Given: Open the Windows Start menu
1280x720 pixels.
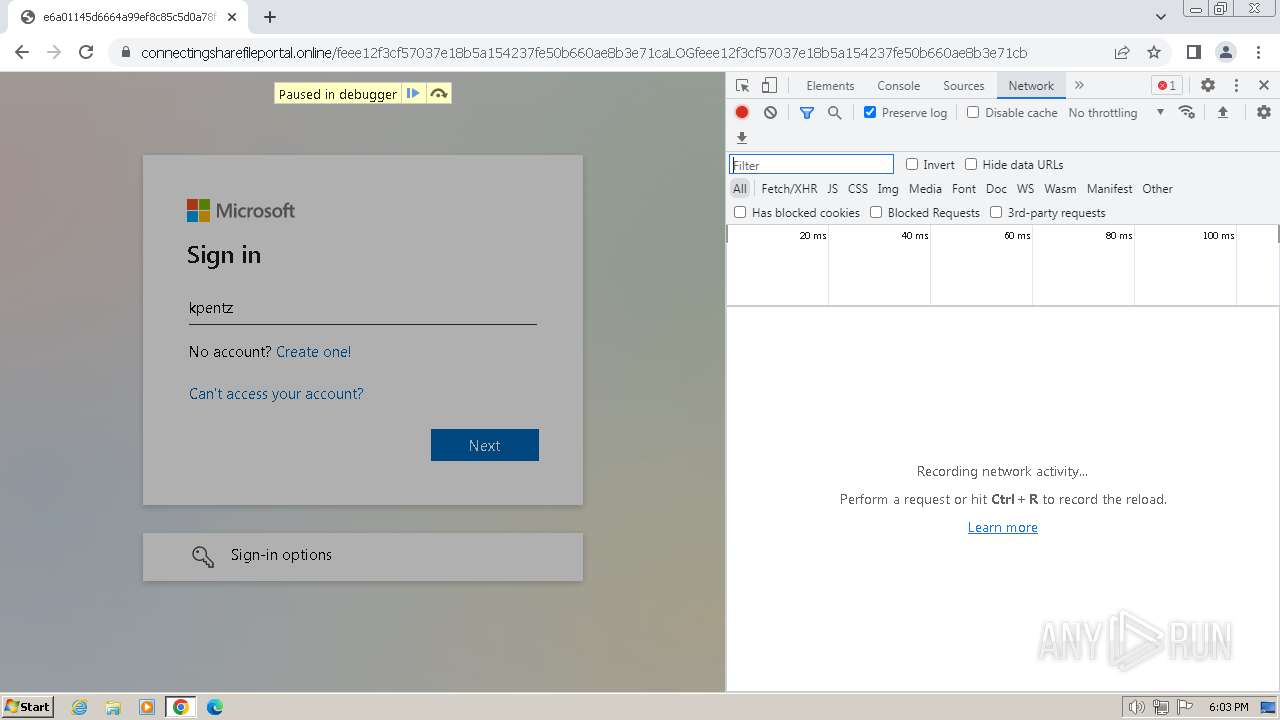Looking at the screenshot, I should [27, 707].
